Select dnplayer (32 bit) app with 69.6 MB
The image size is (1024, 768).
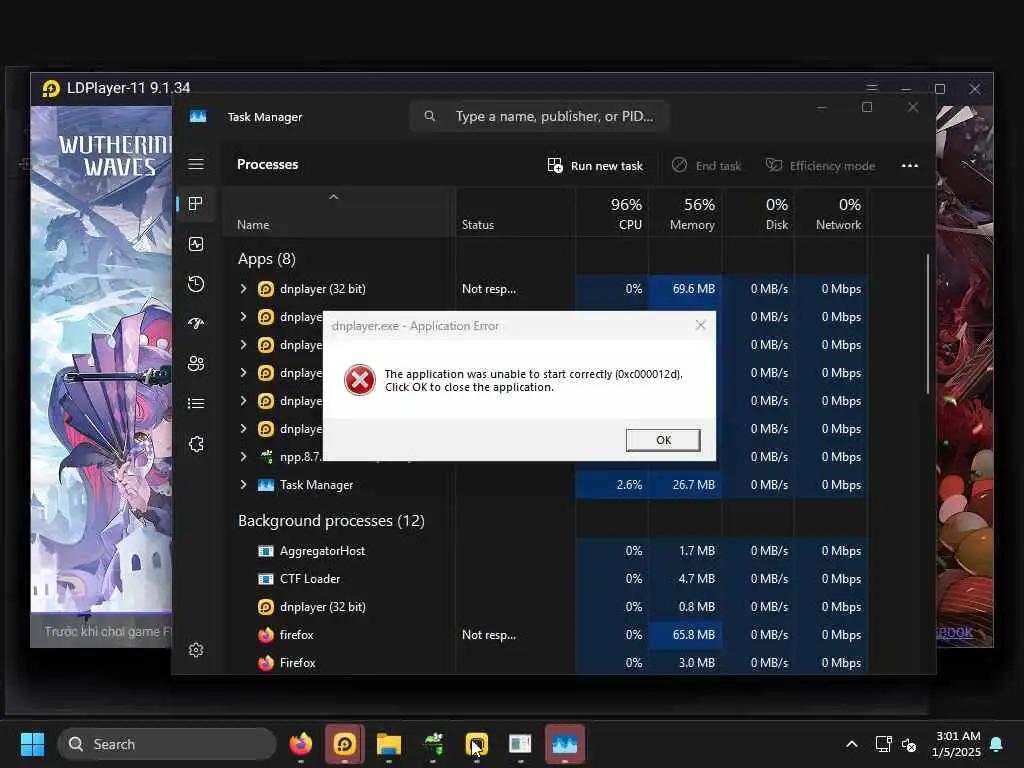coord(545,289)
